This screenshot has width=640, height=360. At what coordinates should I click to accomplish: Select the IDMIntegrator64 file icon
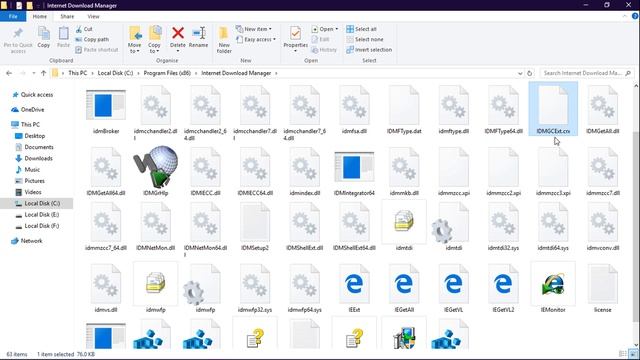click(x=354, y=167)
